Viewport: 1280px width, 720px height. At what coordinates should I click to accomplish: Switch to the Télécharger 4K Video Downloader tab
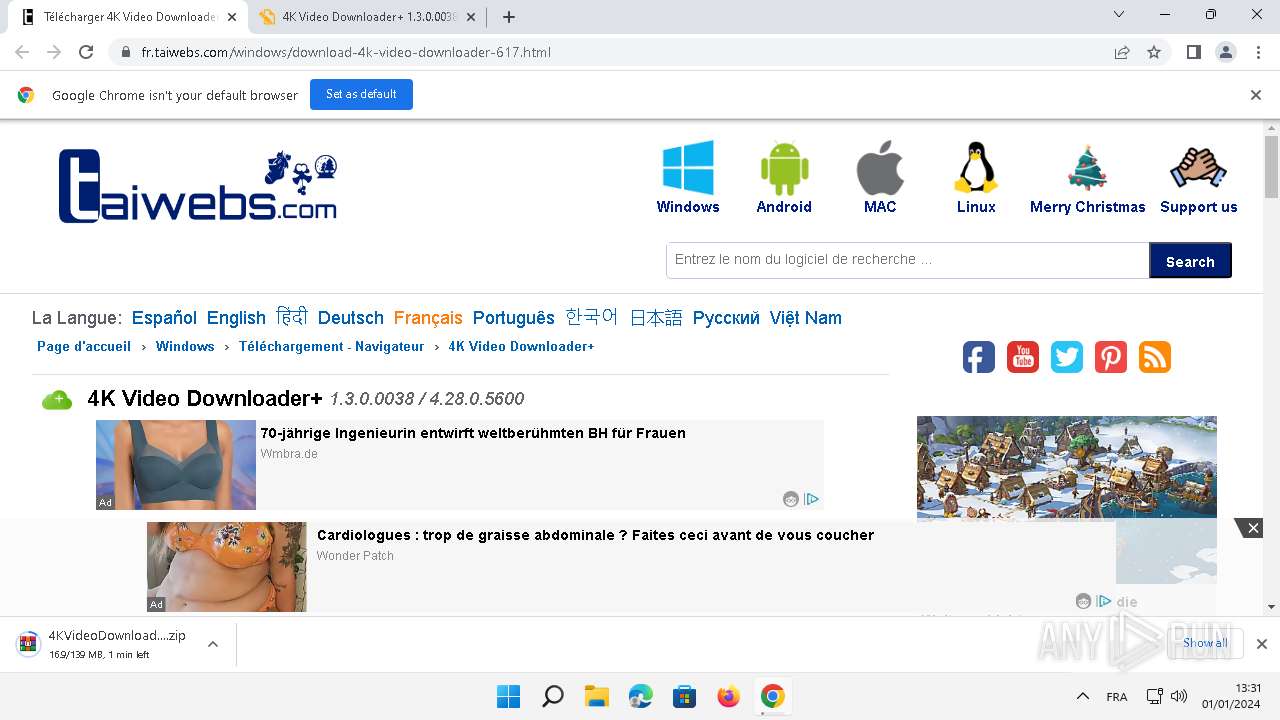[130, 17]
